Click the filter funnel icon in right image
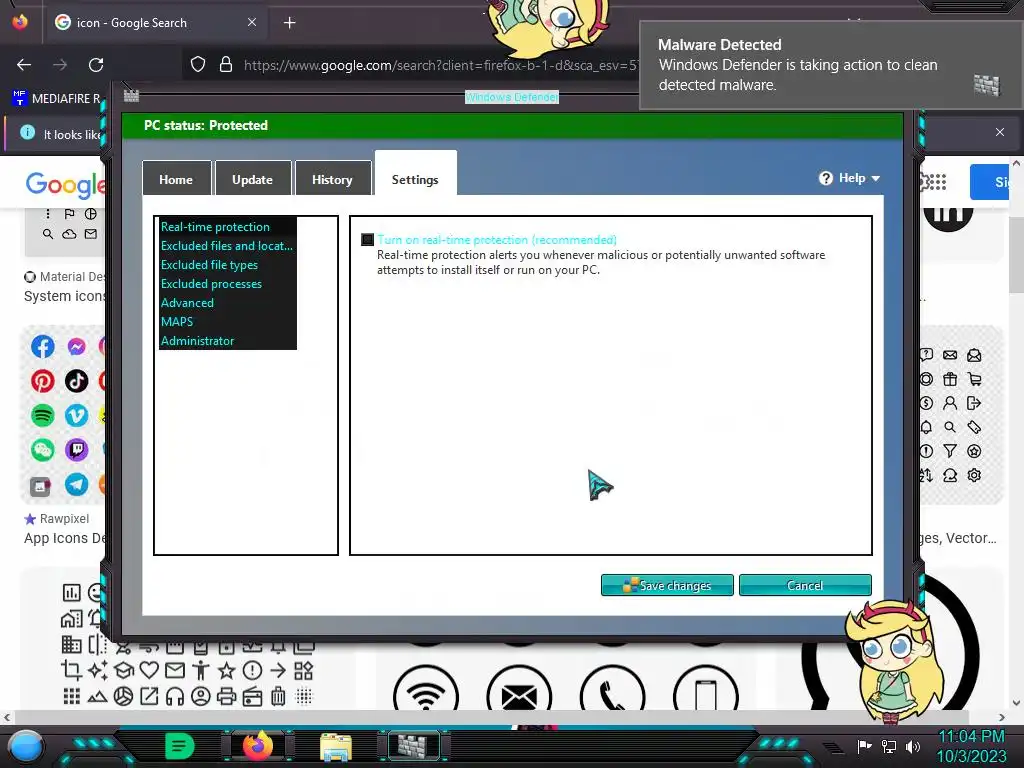 pyautogui.click(x=950, y=451)
